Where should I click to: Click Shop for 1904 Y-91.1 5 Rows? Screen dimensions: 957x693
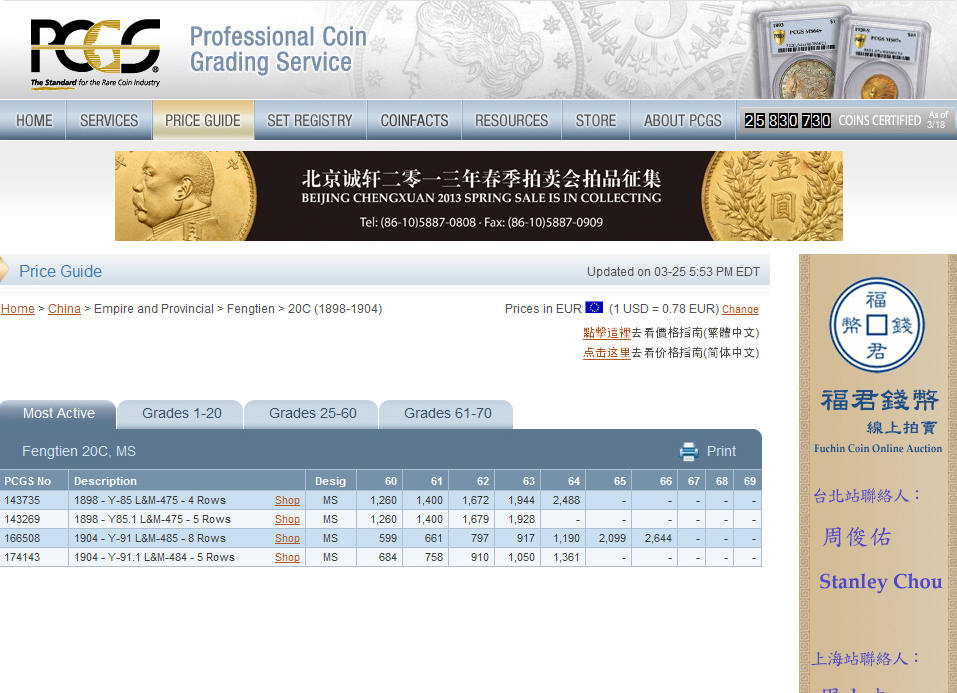click(287, 557)
